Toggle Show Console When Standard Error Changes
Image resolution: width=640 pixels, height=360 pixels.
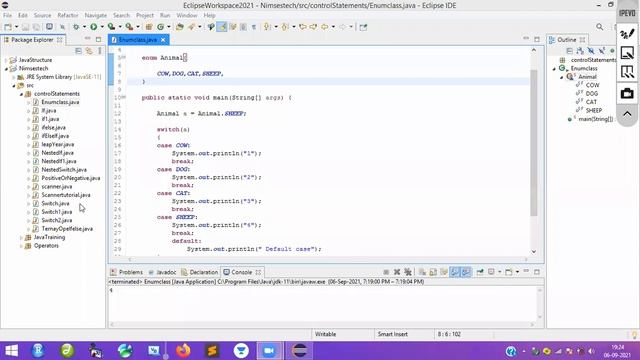(x=466, y=272)
